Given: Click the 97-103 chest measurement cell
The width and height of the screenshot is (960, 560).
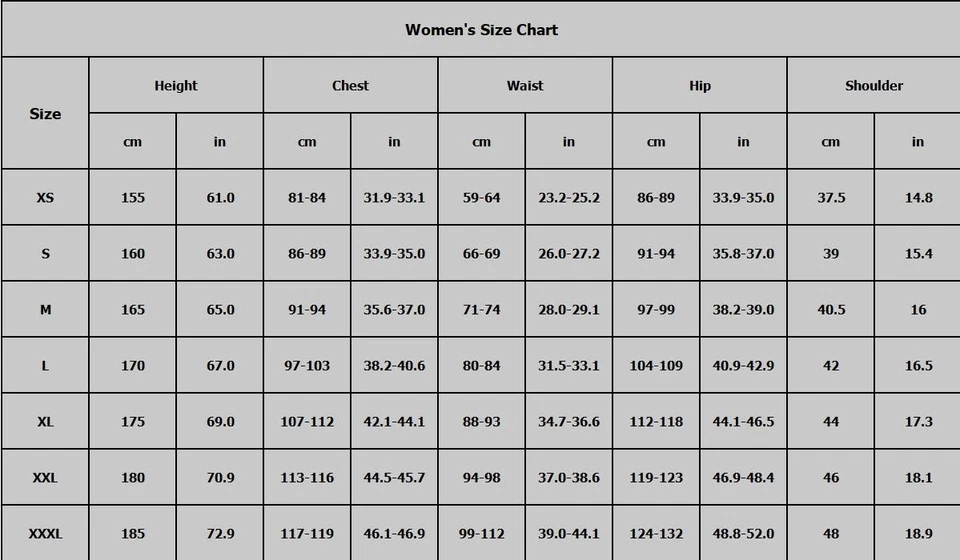Looking at the screenshot, I should pyautogui.click(x=307, y=366).
